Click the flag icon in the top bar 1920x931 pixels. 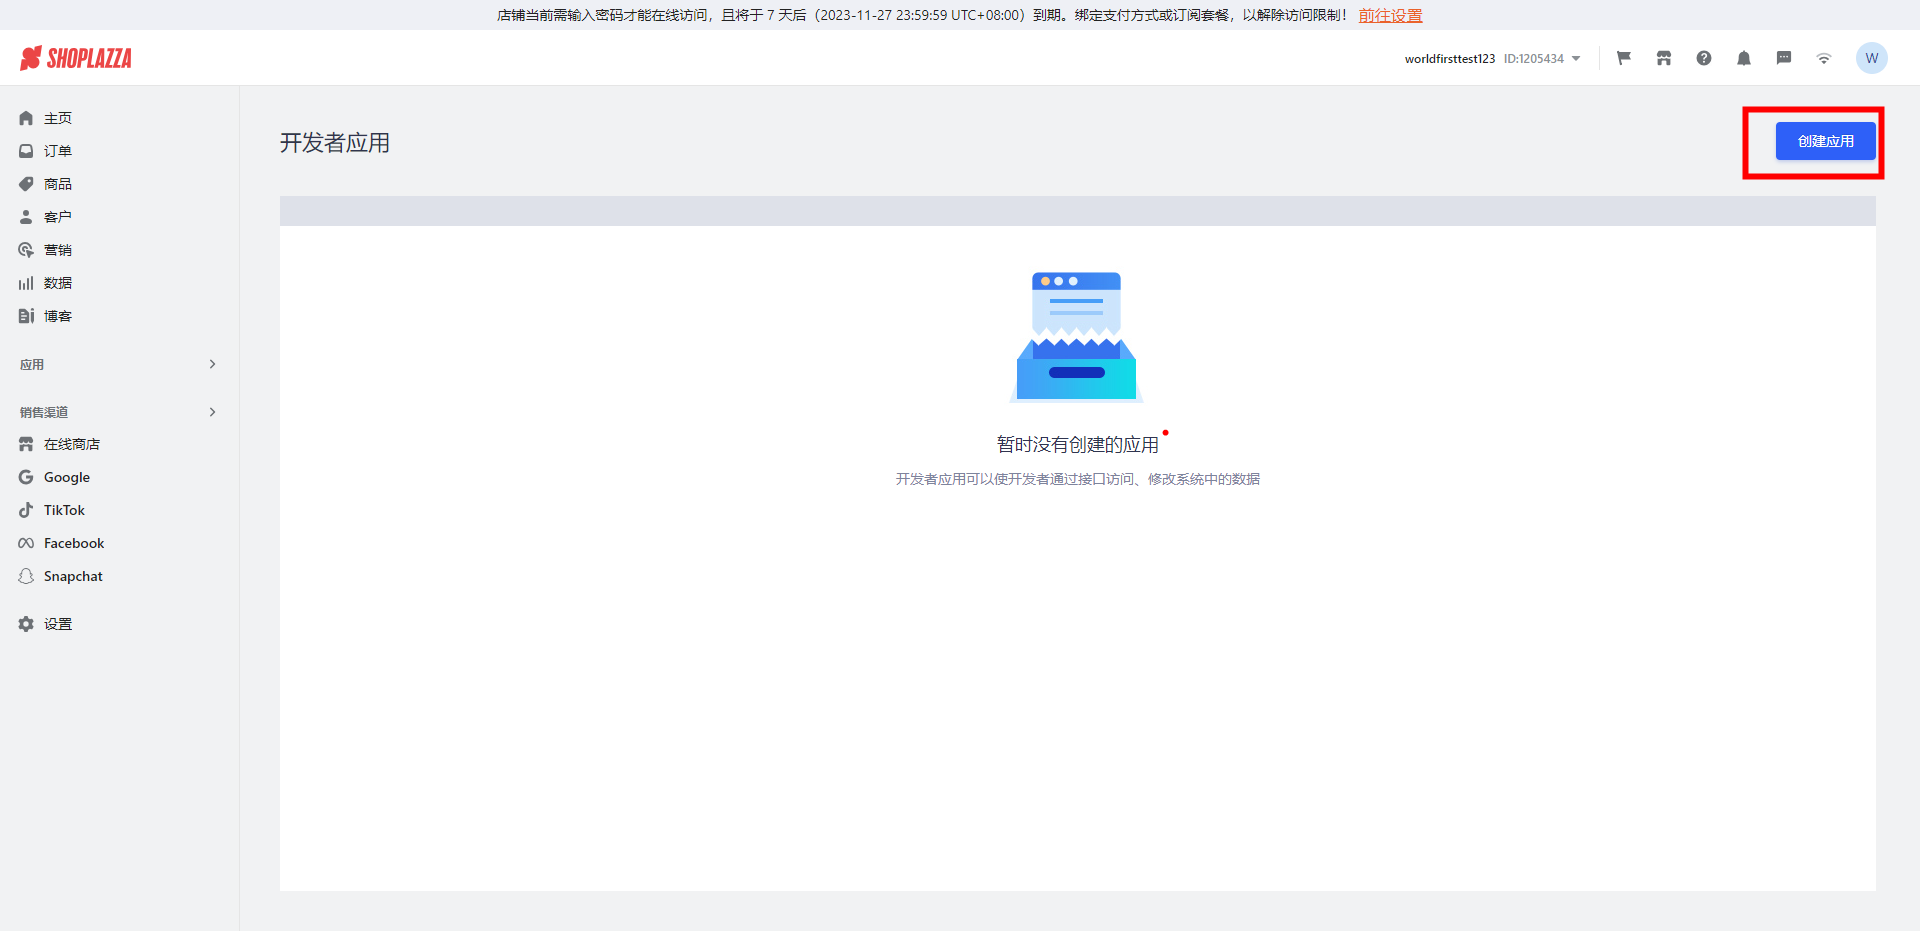point(1623,58)
